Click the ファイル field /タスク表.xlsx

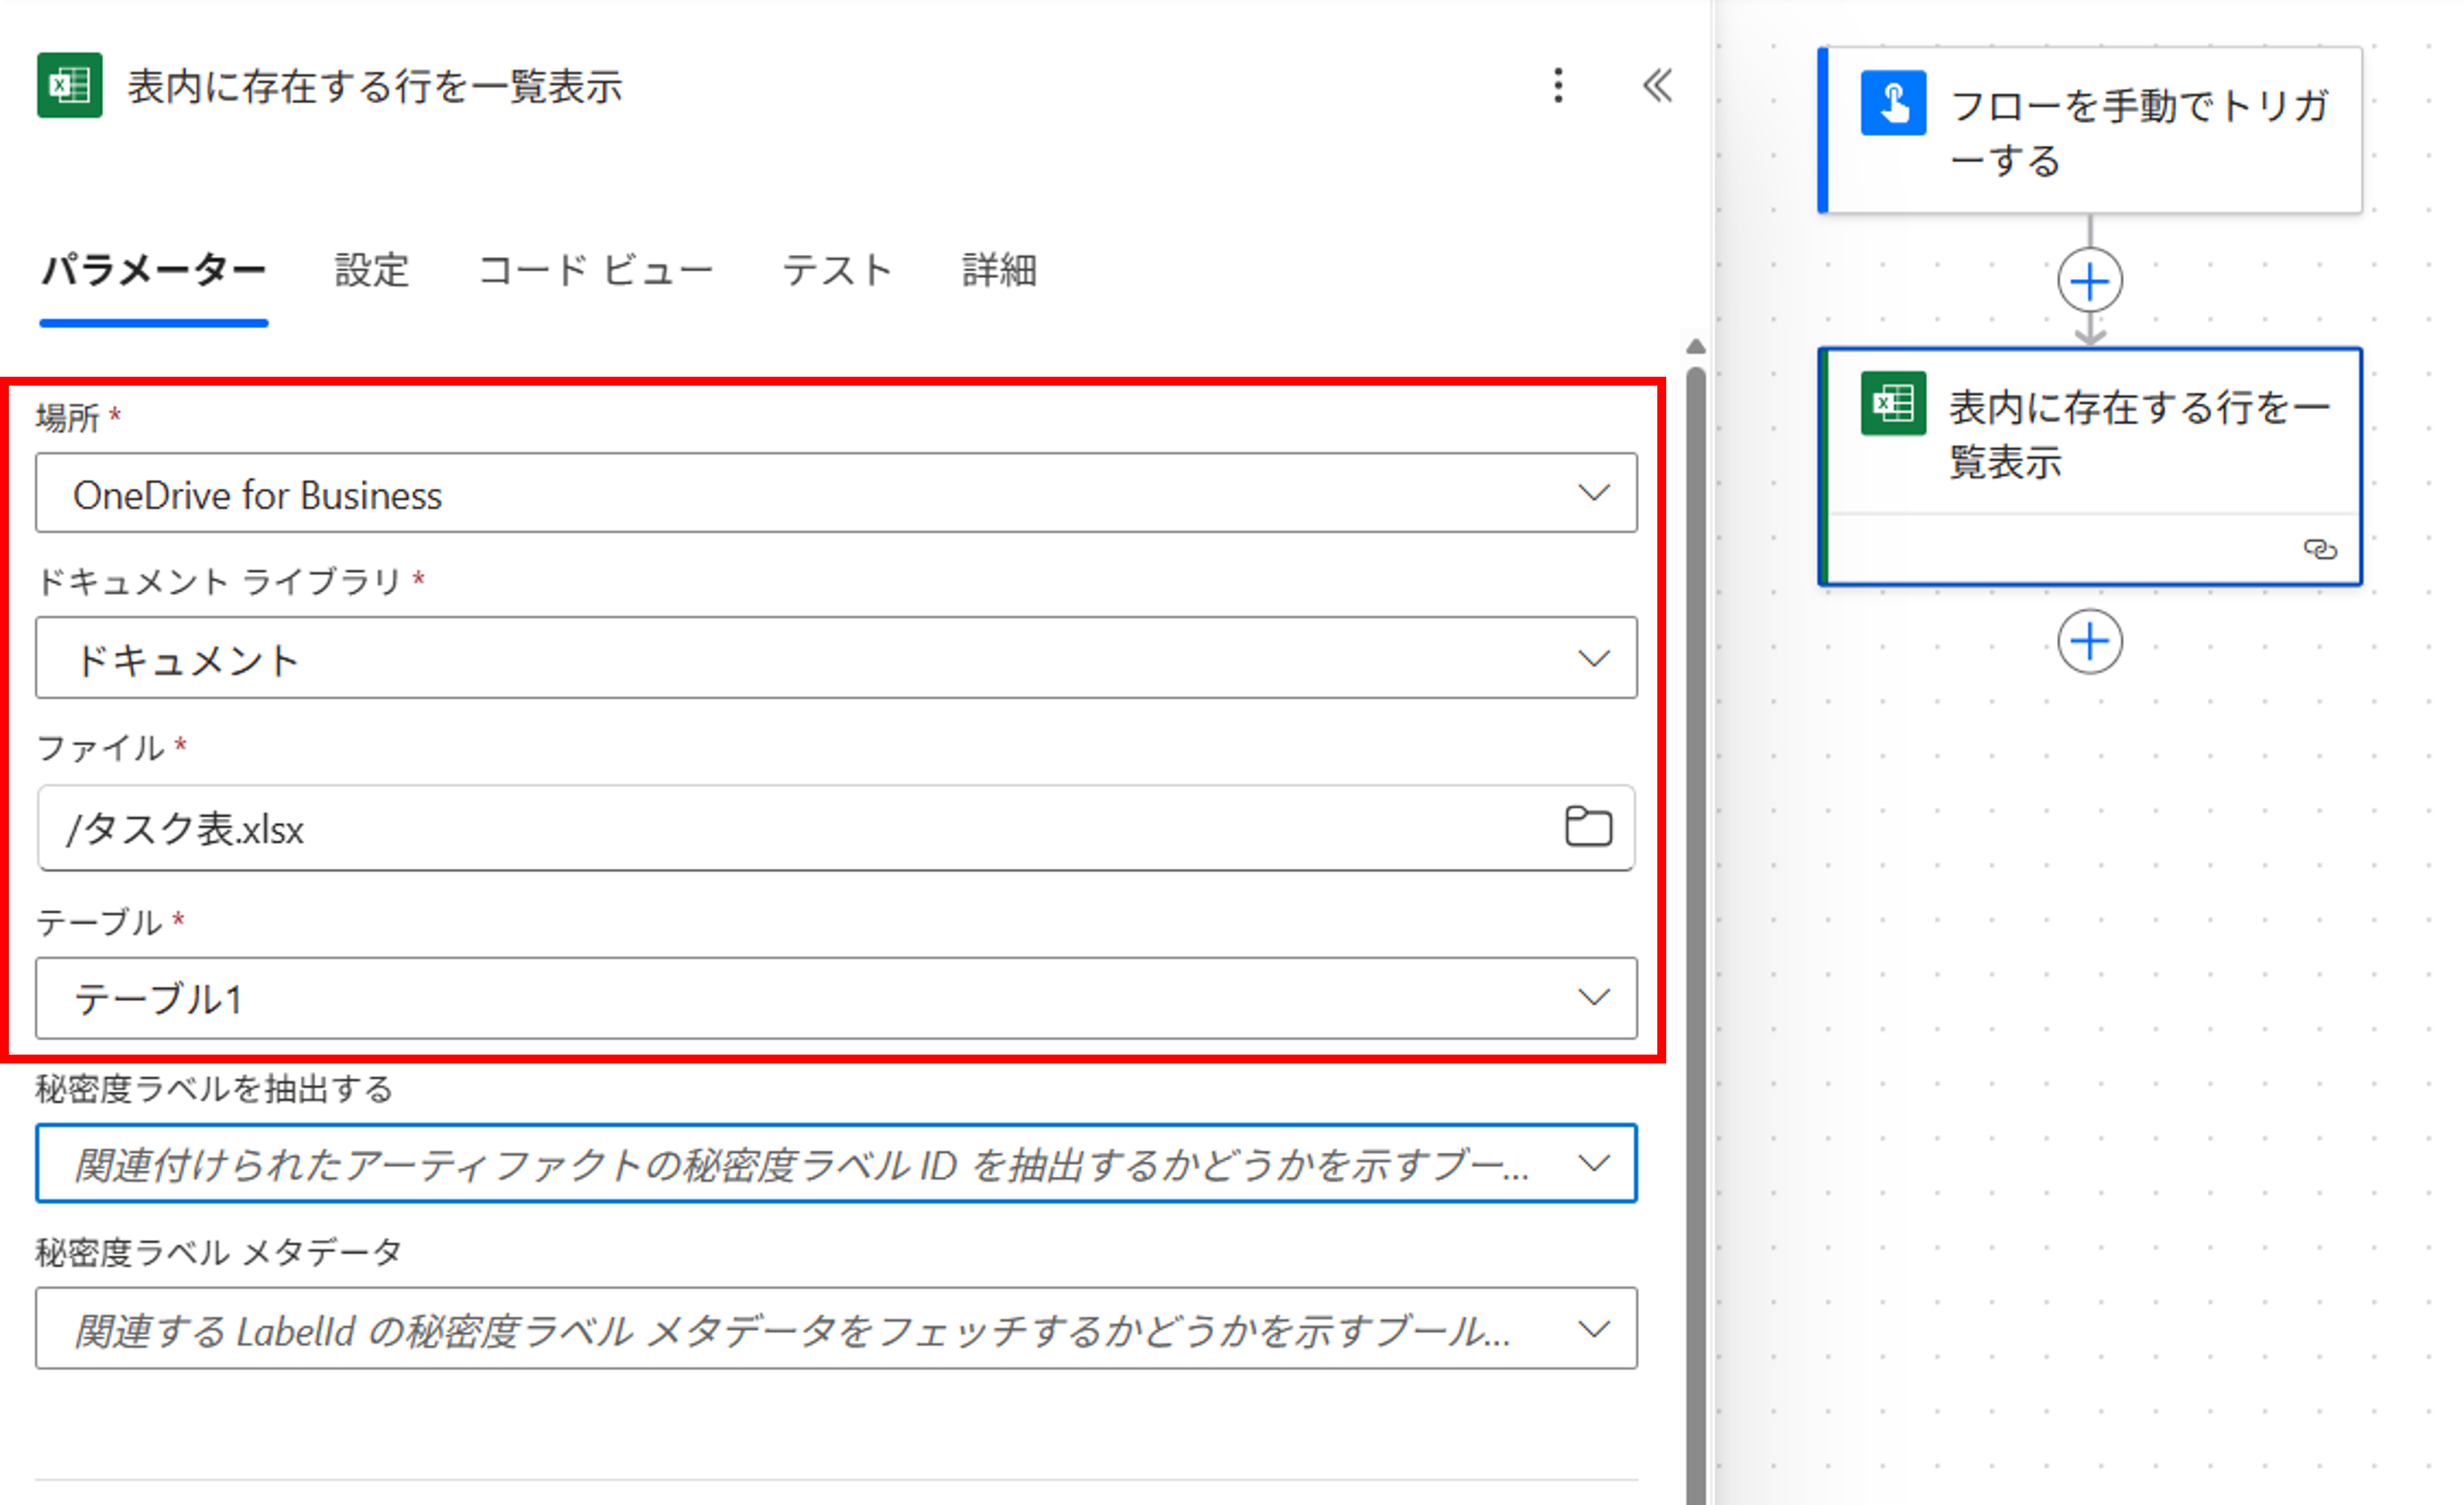coord(836,828)
